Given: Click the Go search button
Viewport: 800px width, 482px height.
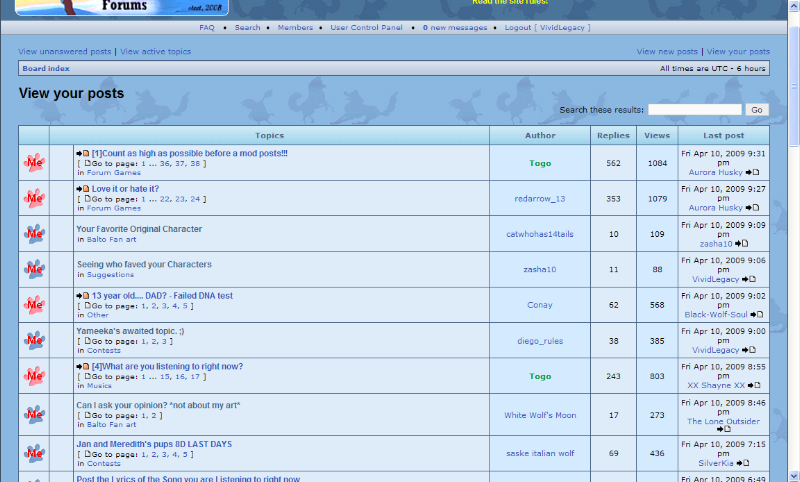Looking at the screenshot, I should [x=757, y=110].
